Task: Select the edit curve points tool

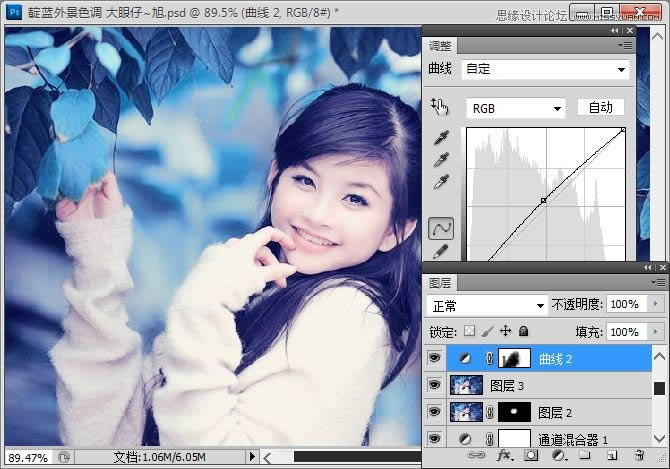Action: [x=440, y=228]
